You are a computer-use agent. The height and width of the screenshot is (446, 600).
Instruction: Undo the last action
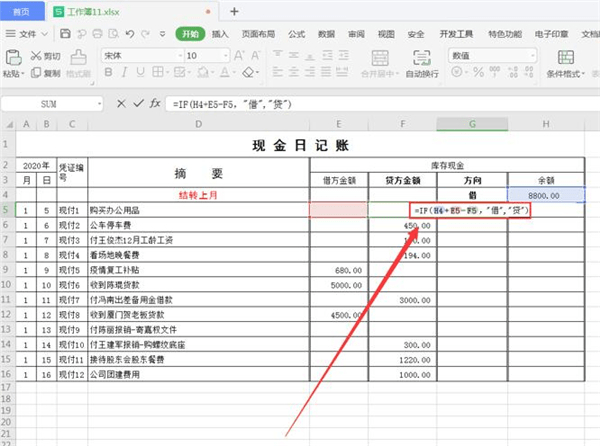pyautogui.click(x=130, y=34)
